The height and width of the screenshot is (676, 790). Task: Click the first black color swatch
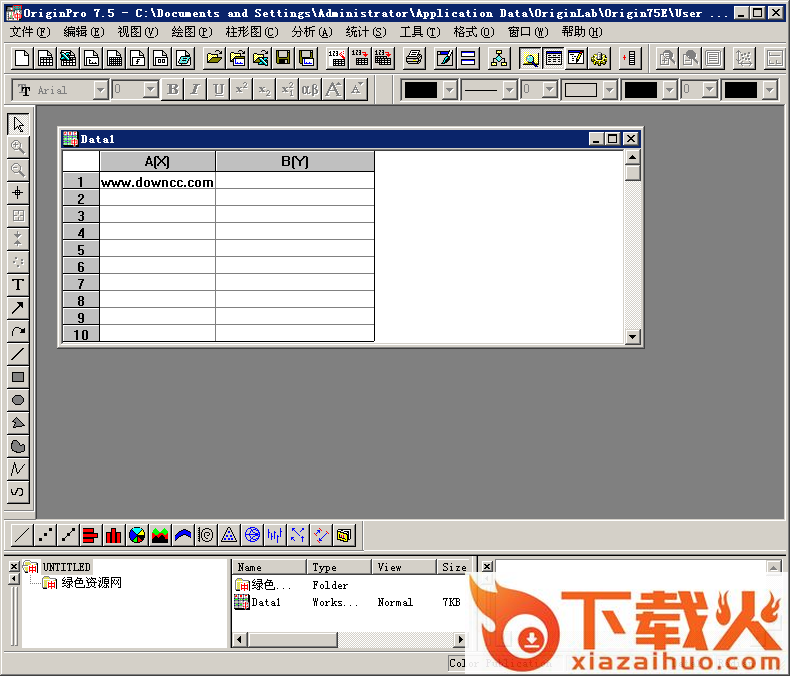pyautogui.click(x=420, y=90)
